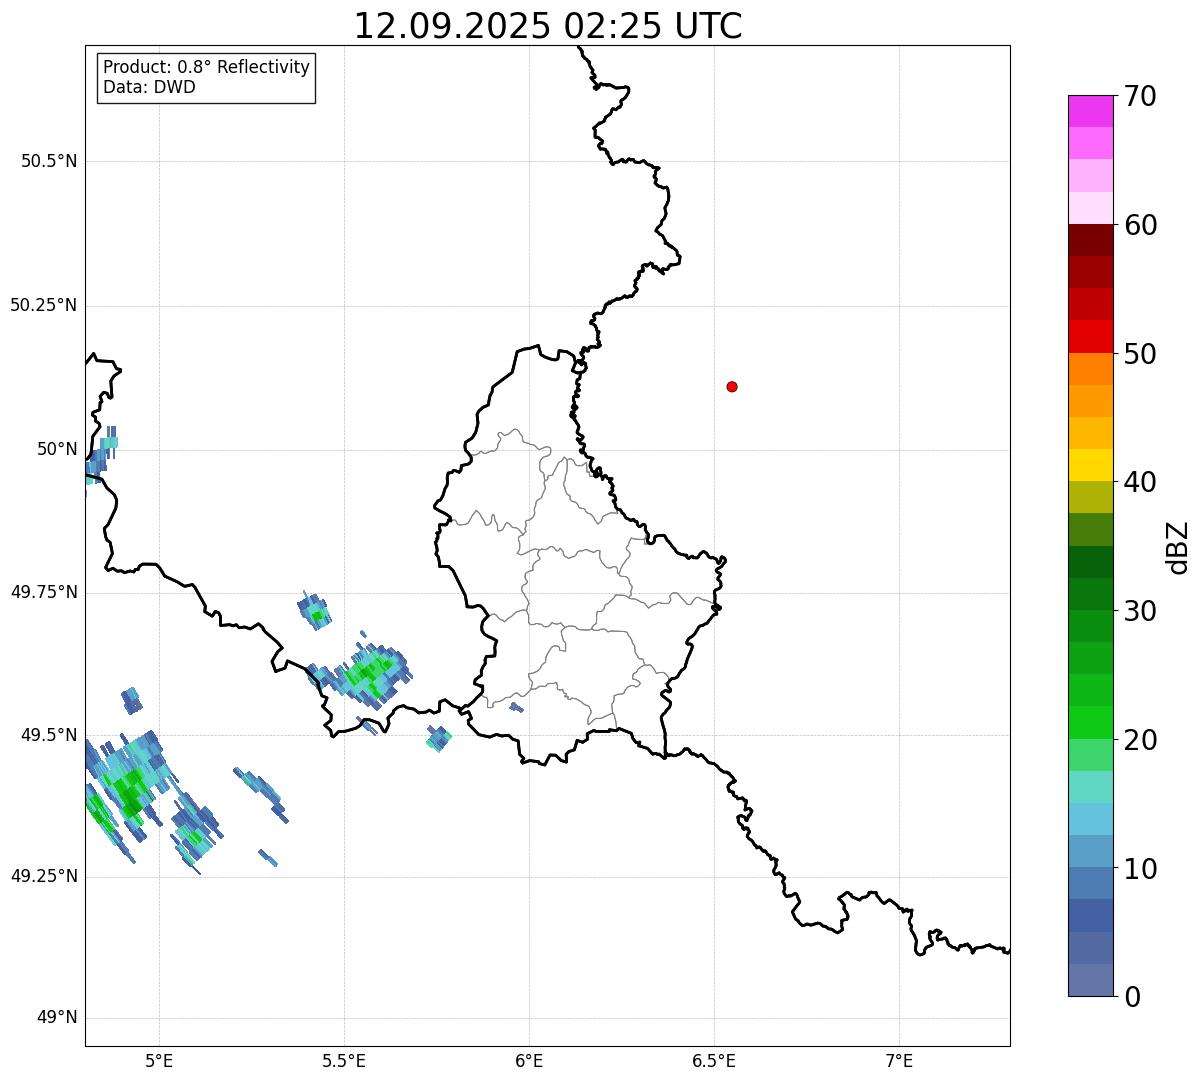Click the 50 value on the colorbar
This screenshot has height=1081, width=1202.
point(1140,354)
